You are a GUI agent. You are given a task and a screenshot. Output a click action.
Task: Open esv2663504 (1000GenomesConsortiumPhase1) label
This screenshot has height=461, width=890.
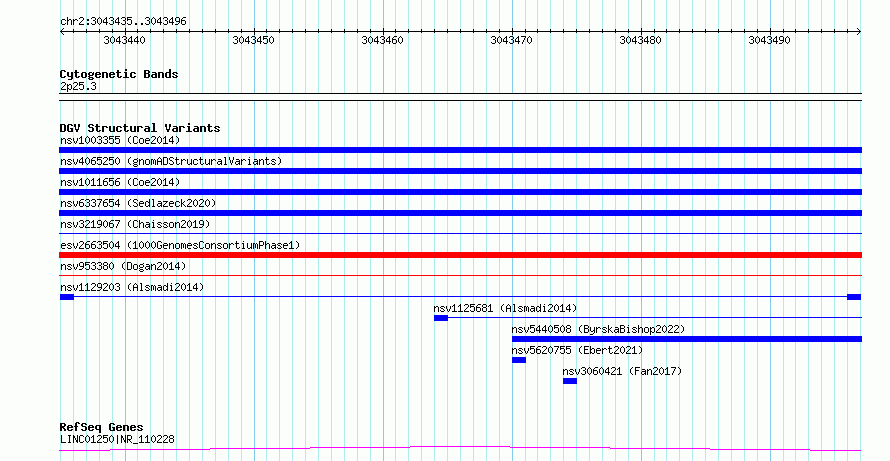coord(180,245)
